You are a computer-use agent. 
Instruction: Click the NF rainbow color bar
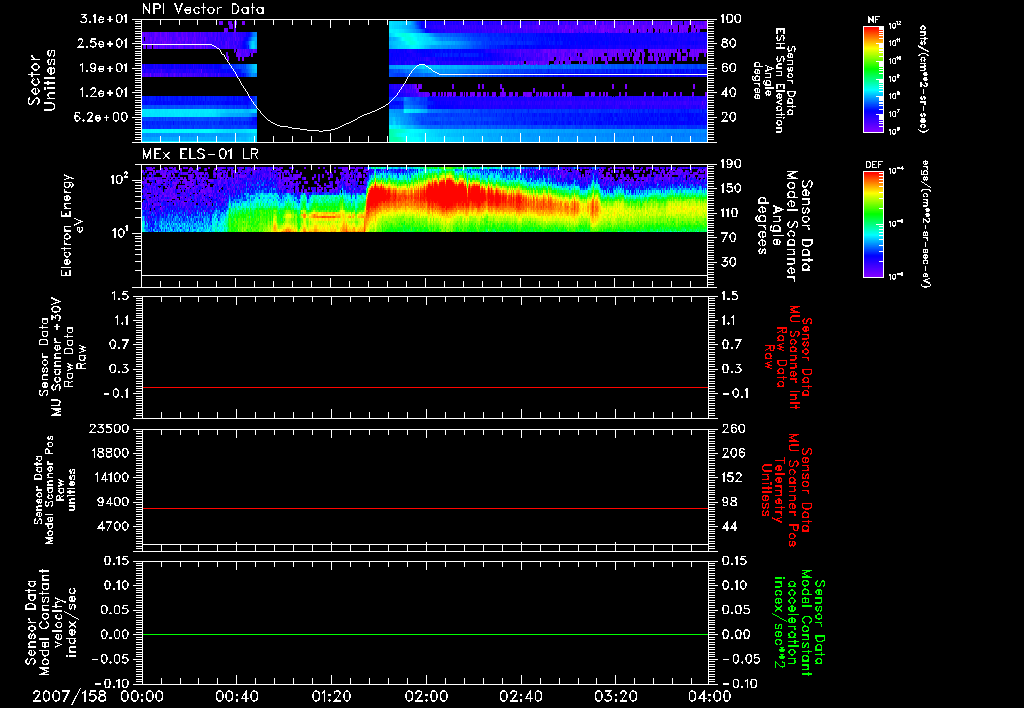click(x=874, y=79)
